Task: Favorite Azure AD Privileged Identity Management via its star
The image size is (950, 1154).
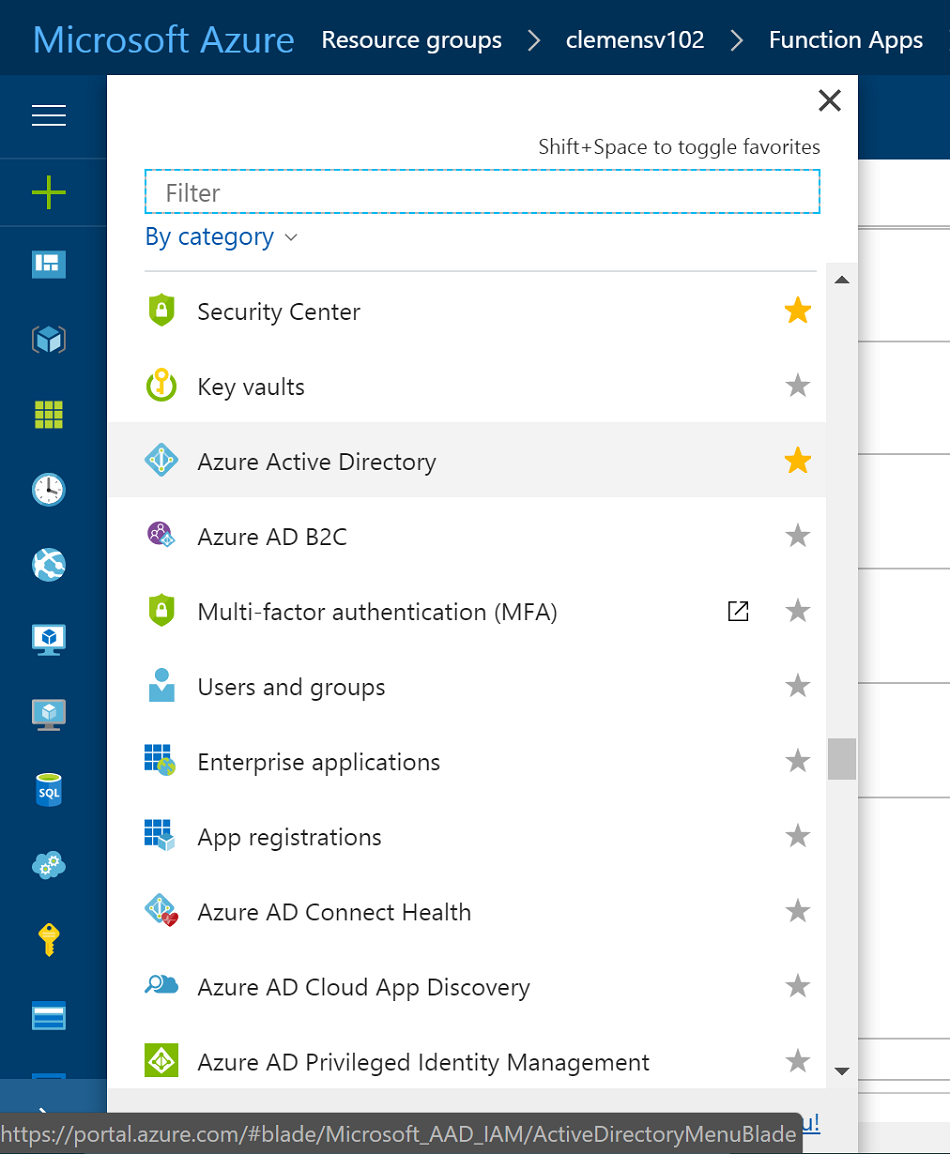Action: 798,1061
